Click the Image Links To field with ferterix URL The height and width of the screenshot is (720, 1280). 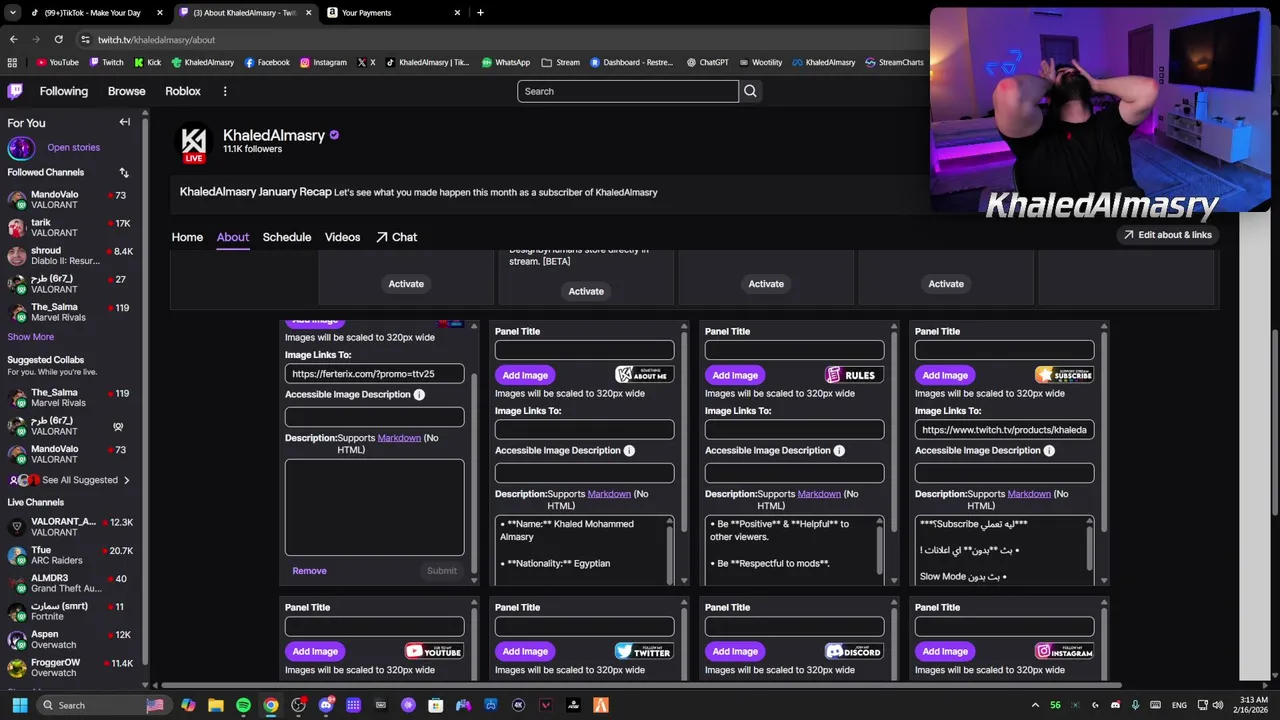pyautogui.click(x=374, y=374)
